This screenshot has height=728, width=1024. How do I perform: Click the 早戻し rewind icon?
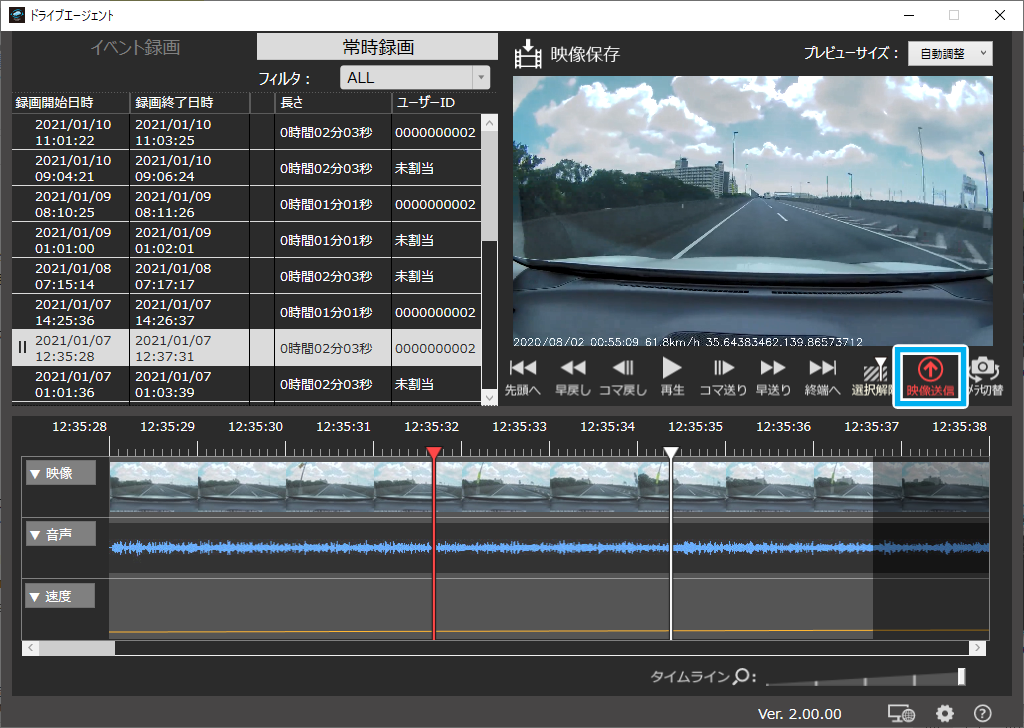(573, 369)
